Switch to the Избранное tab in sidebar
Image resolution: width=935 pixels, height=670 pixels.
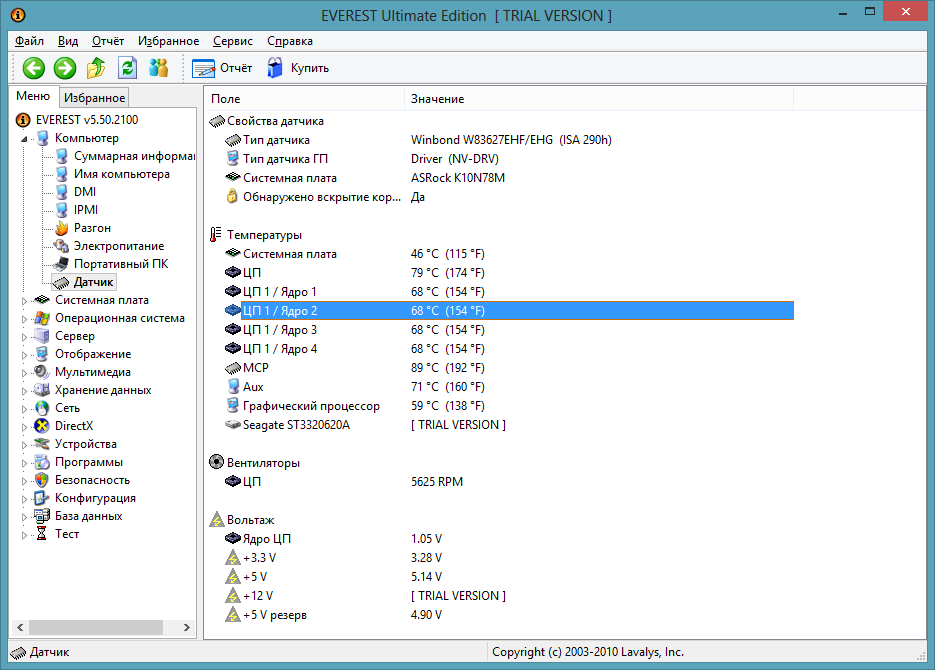[x=94, y=98]
